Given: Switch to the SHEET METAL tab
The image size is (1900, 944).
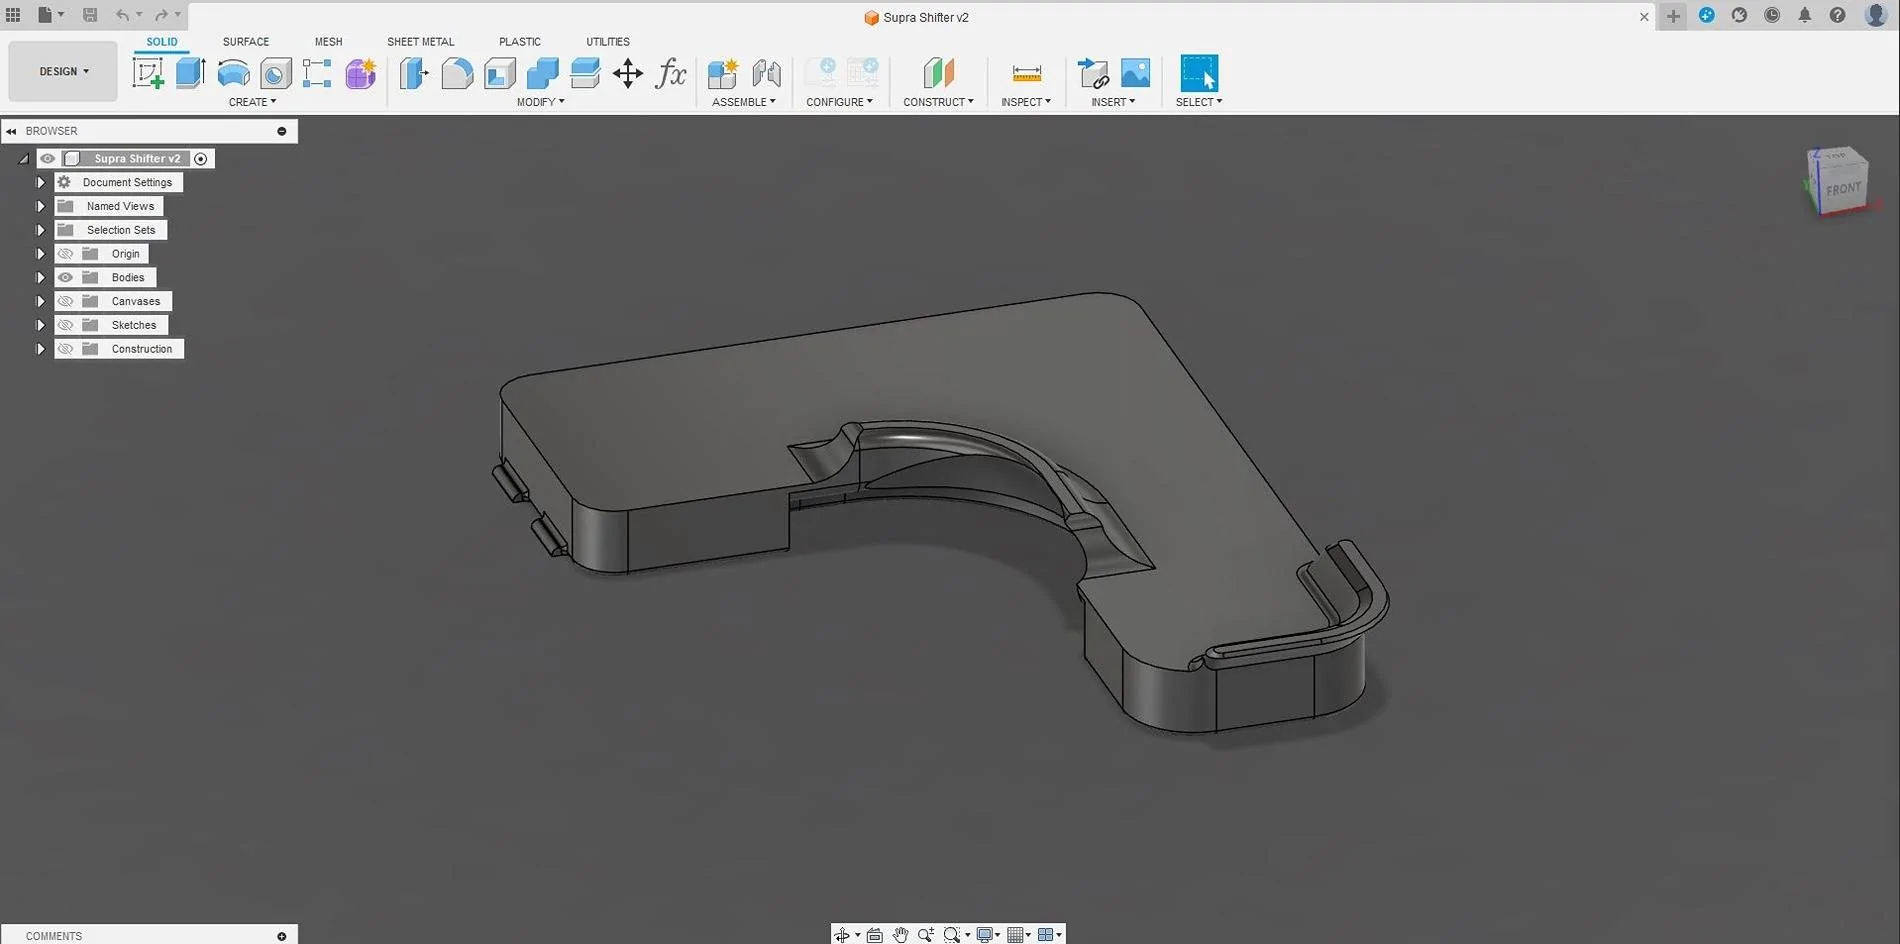Looking at the screenshot, I should pos(421,42).
